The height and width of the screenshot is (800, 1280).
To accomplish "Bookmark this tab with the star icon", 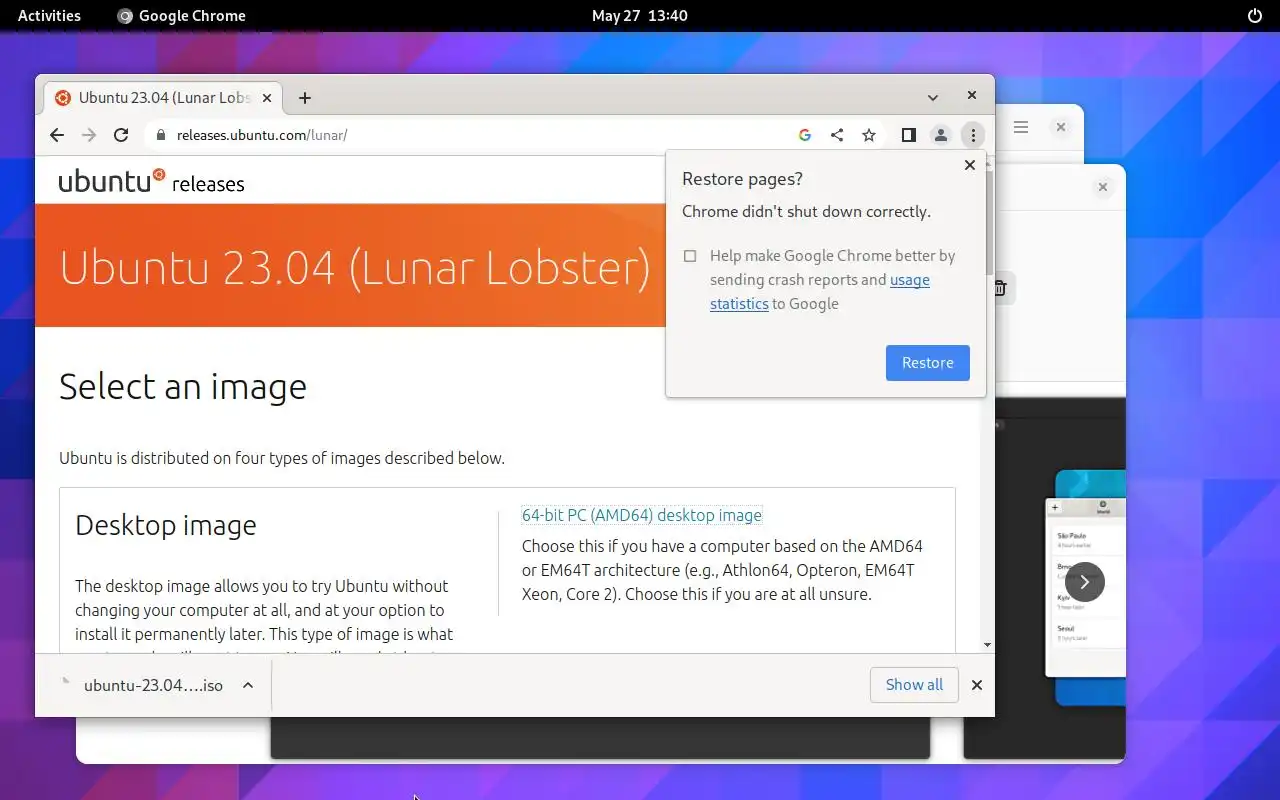I will coord(869,135).
